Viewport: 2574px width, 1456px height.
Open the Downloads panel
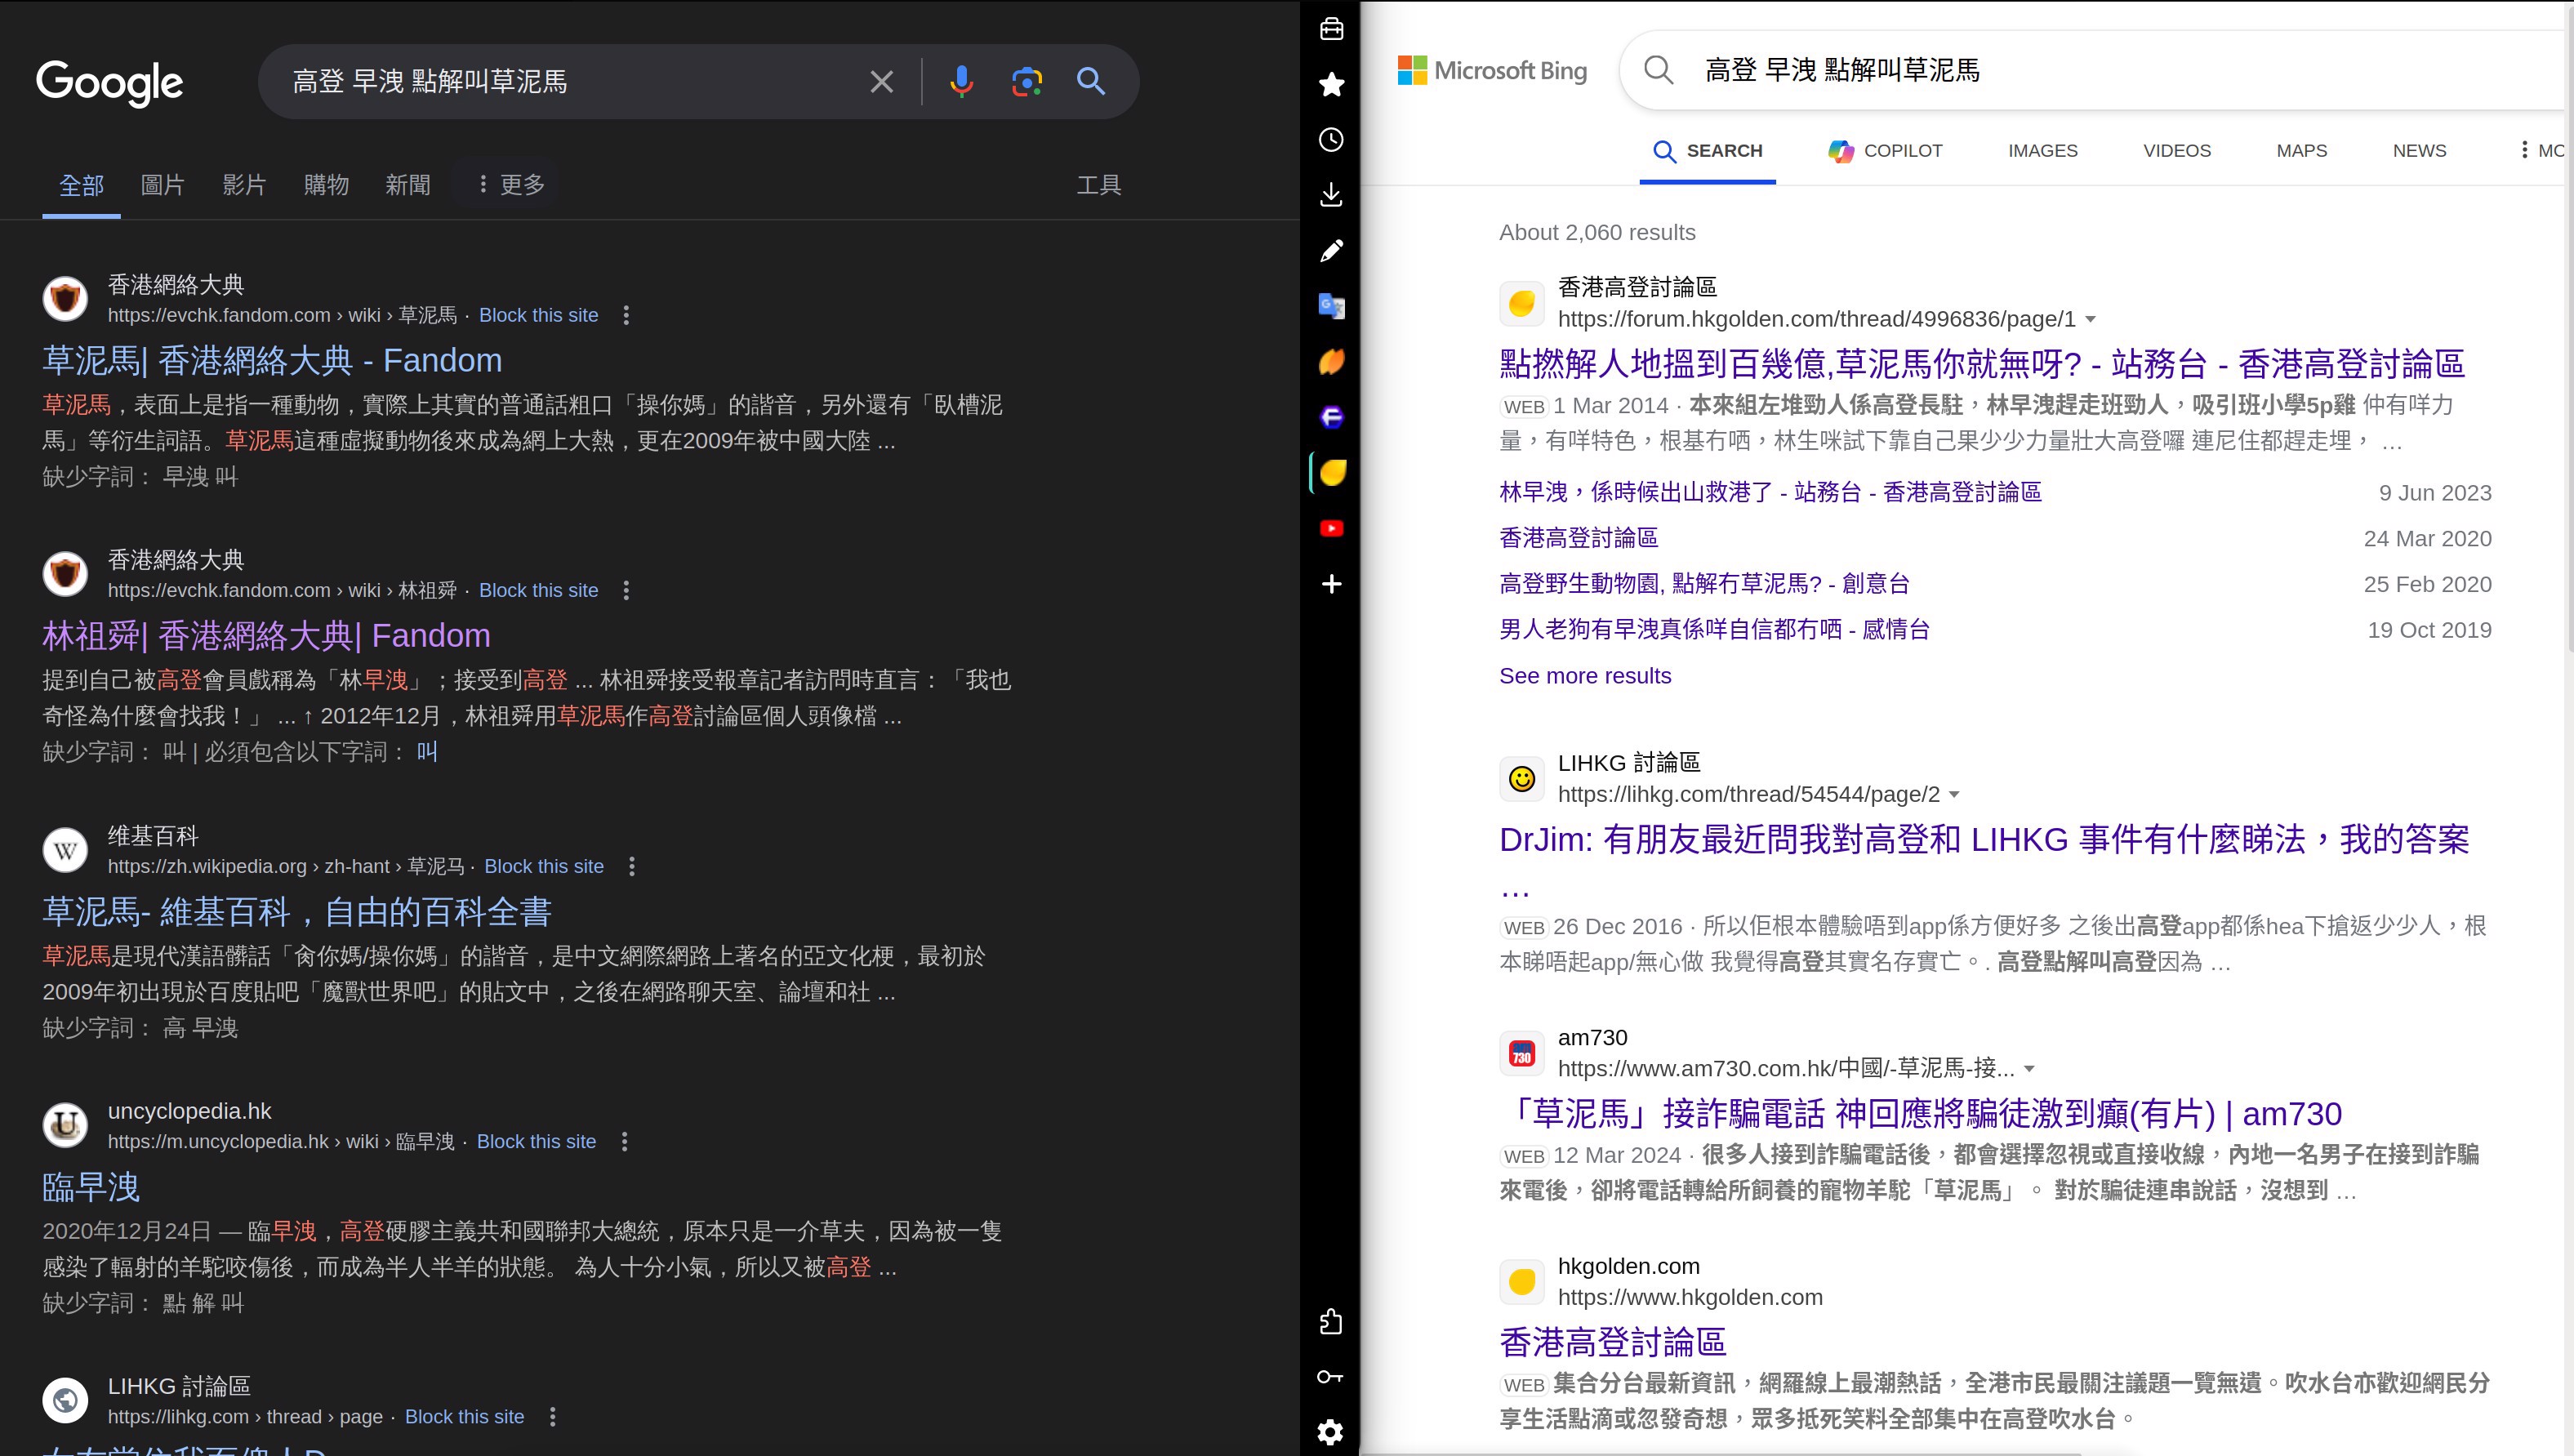tap(1331, 195)
